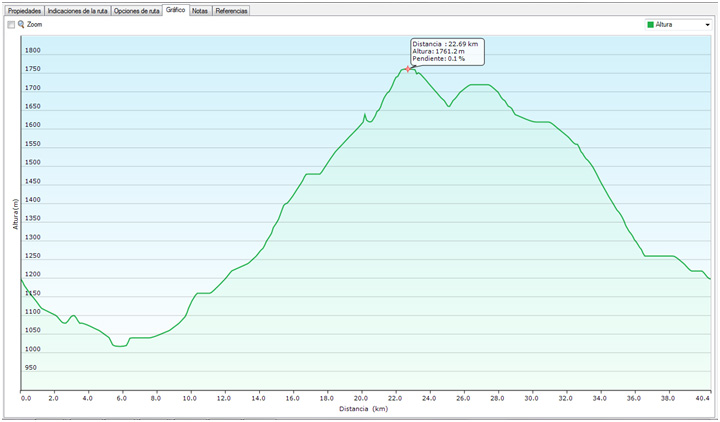Image resolution: width=720 pixels, height=422 pixels.
Task: Switch to the Propiedades tab
Action: [x=25, y=10]
